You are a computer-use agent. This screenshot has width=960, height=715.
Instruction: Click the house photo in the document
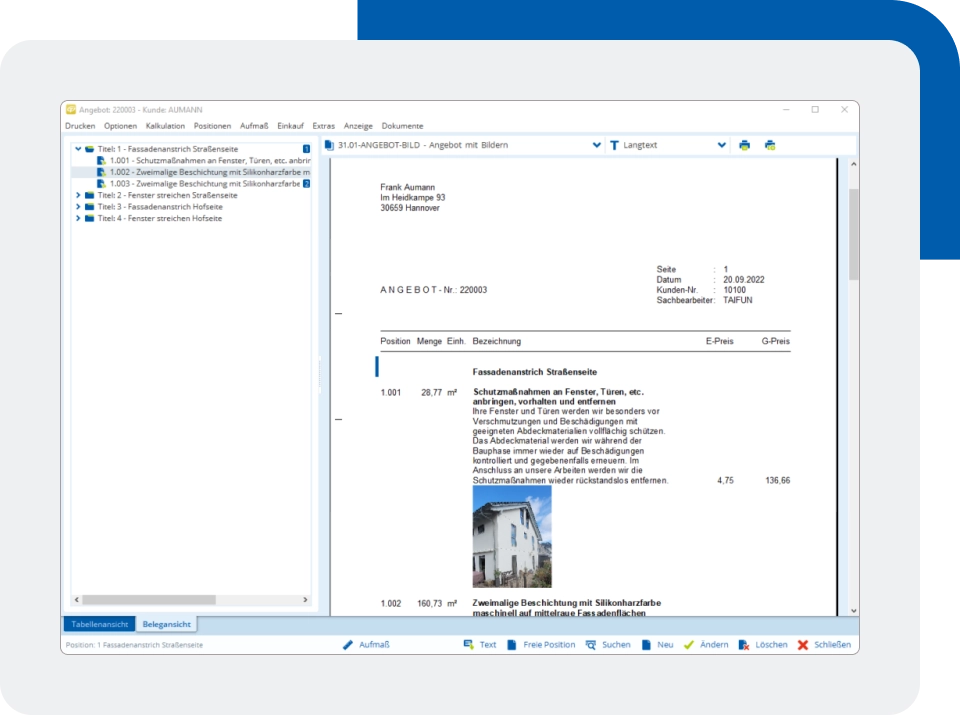coord(511,536)
